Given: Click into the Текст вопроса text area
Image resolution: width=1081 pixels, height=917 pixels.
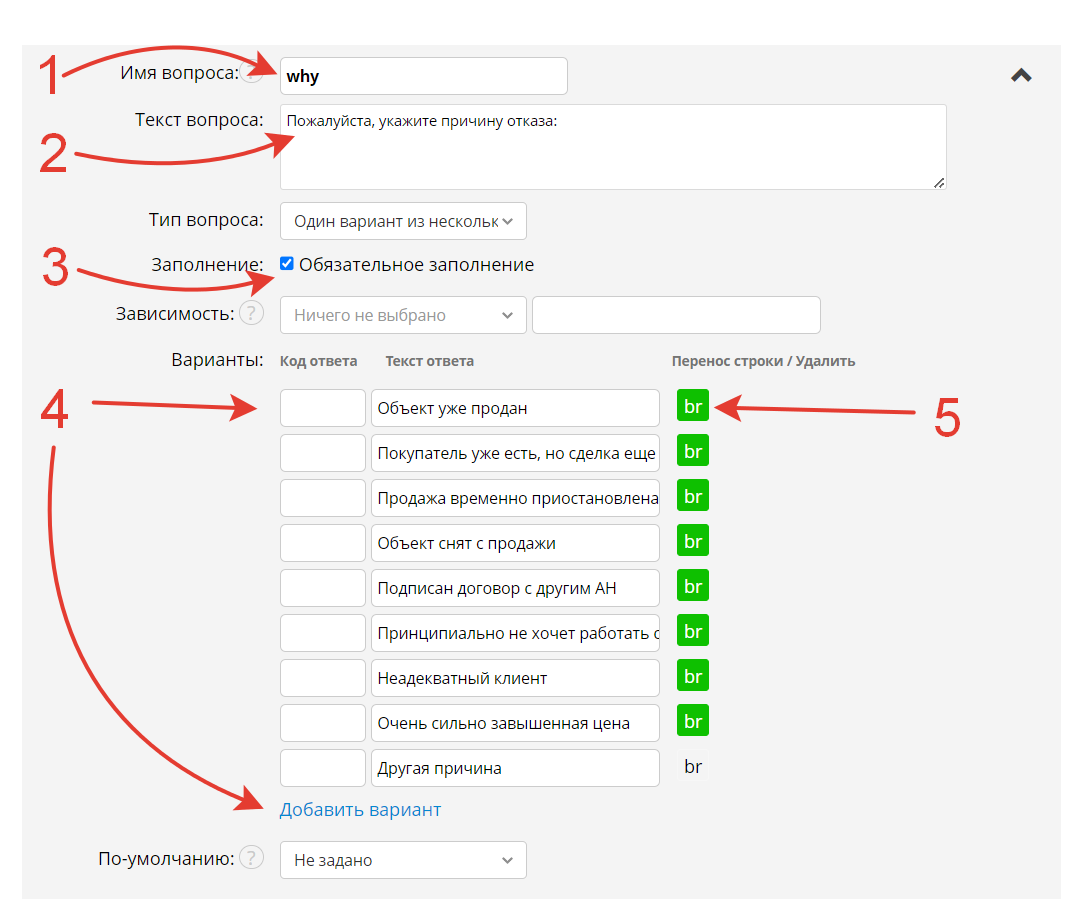Looking at the screenshot, I should pyautogui.click(x=612, y=147).
